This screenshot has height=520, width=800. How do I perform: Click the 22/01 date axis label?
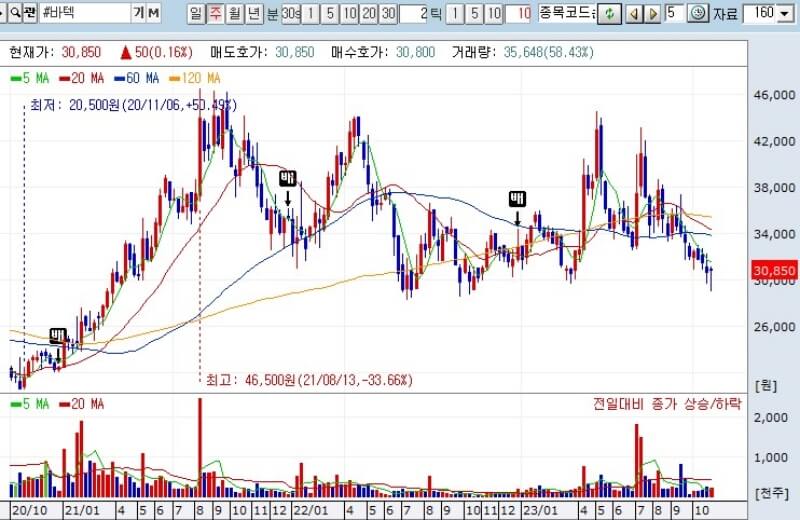311,511
